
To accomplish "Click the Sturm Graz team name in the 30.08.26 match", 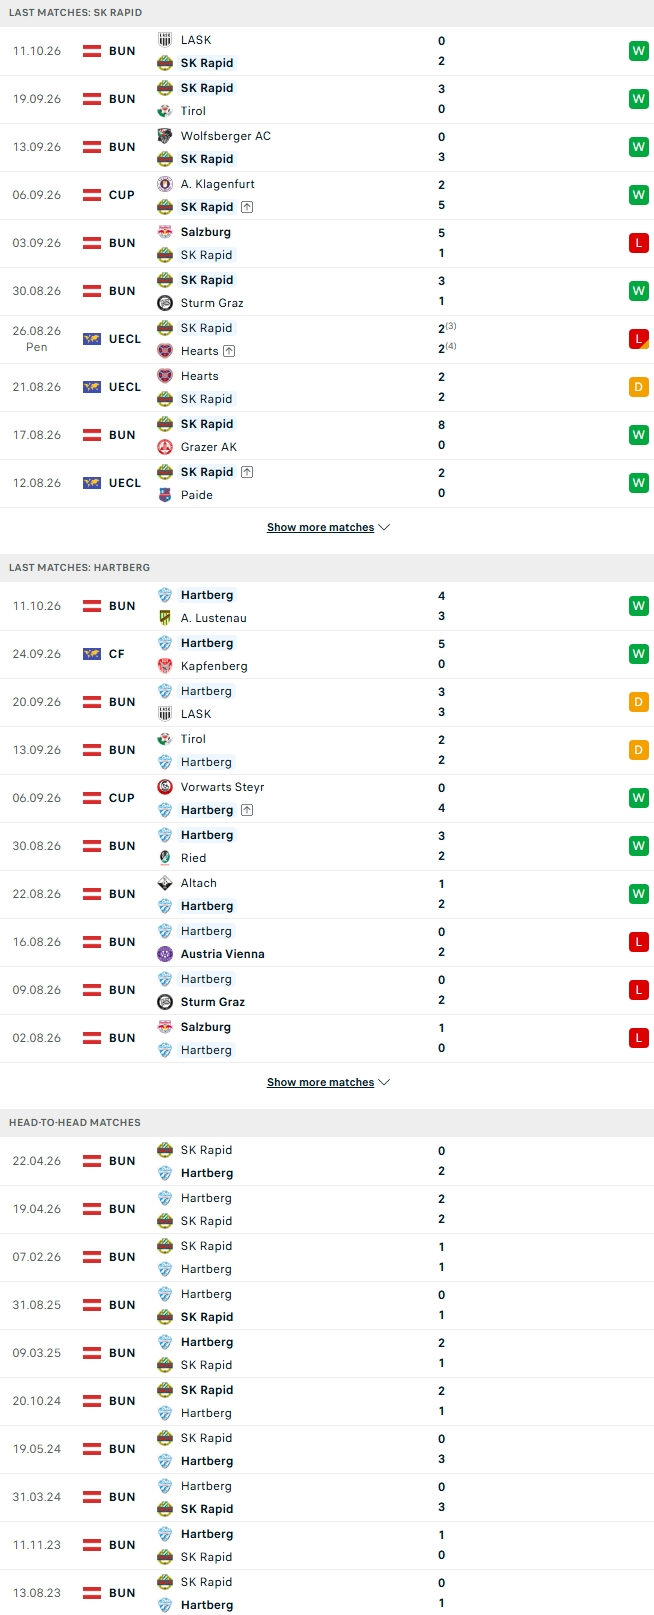I will click(212, 303).
